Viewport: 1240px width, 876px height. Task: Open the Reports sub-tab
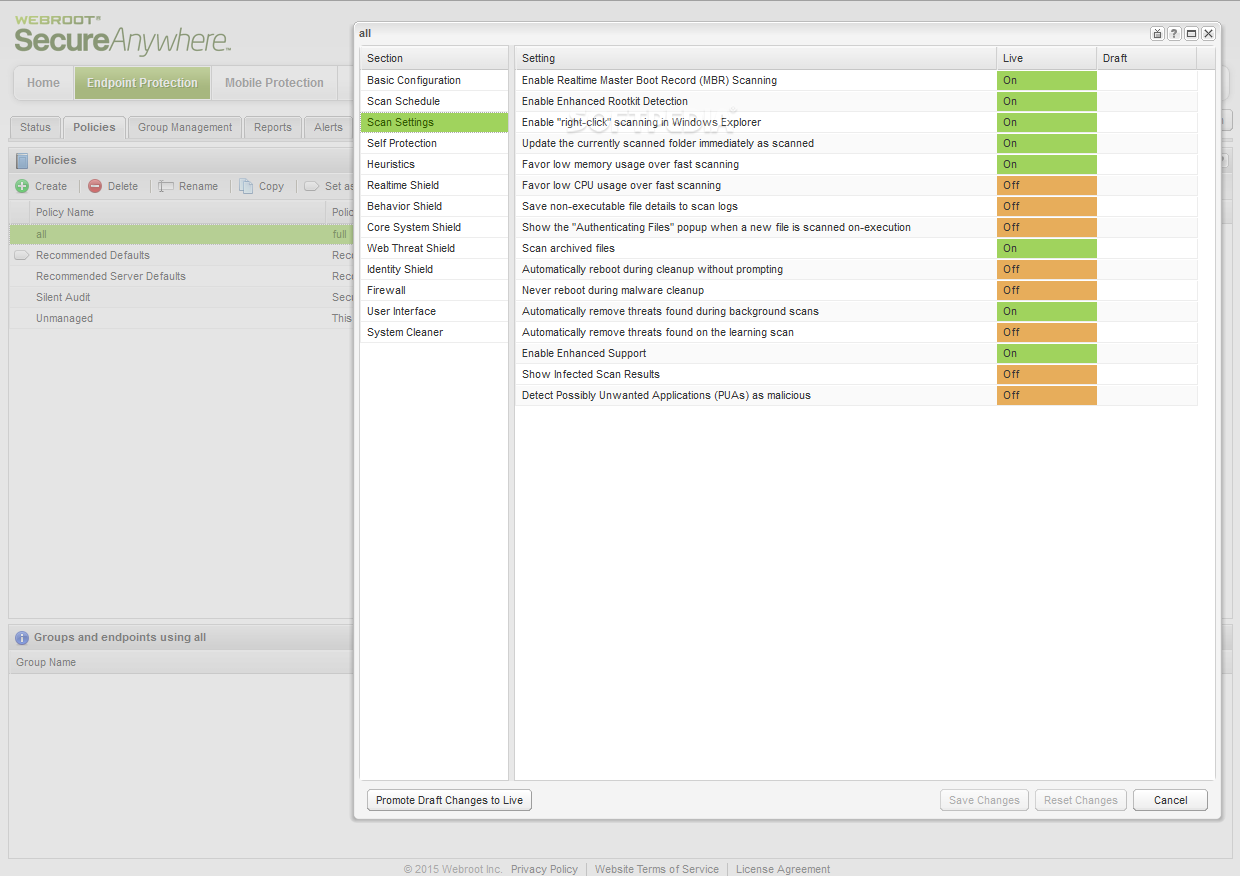tap(272, 127)
